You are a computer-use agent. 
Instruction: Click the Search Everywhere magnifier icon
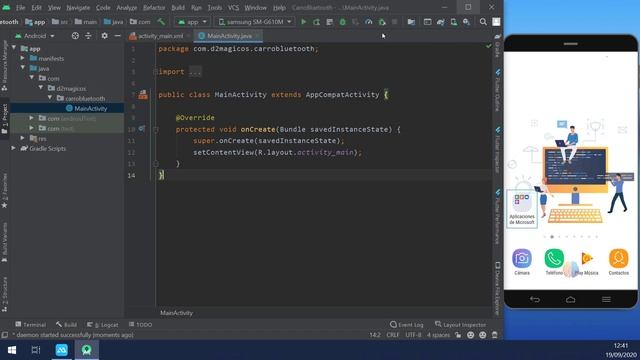coord(483,22)
